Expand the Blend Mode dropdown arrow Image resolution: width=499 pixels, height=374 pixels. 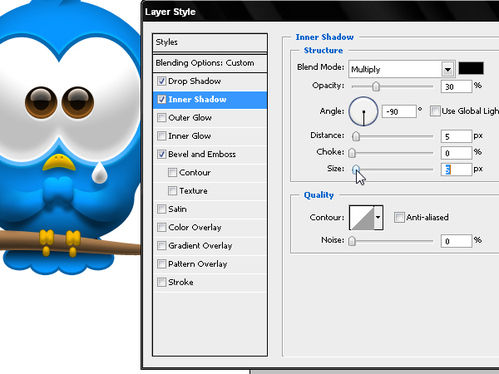click(448, 69)
